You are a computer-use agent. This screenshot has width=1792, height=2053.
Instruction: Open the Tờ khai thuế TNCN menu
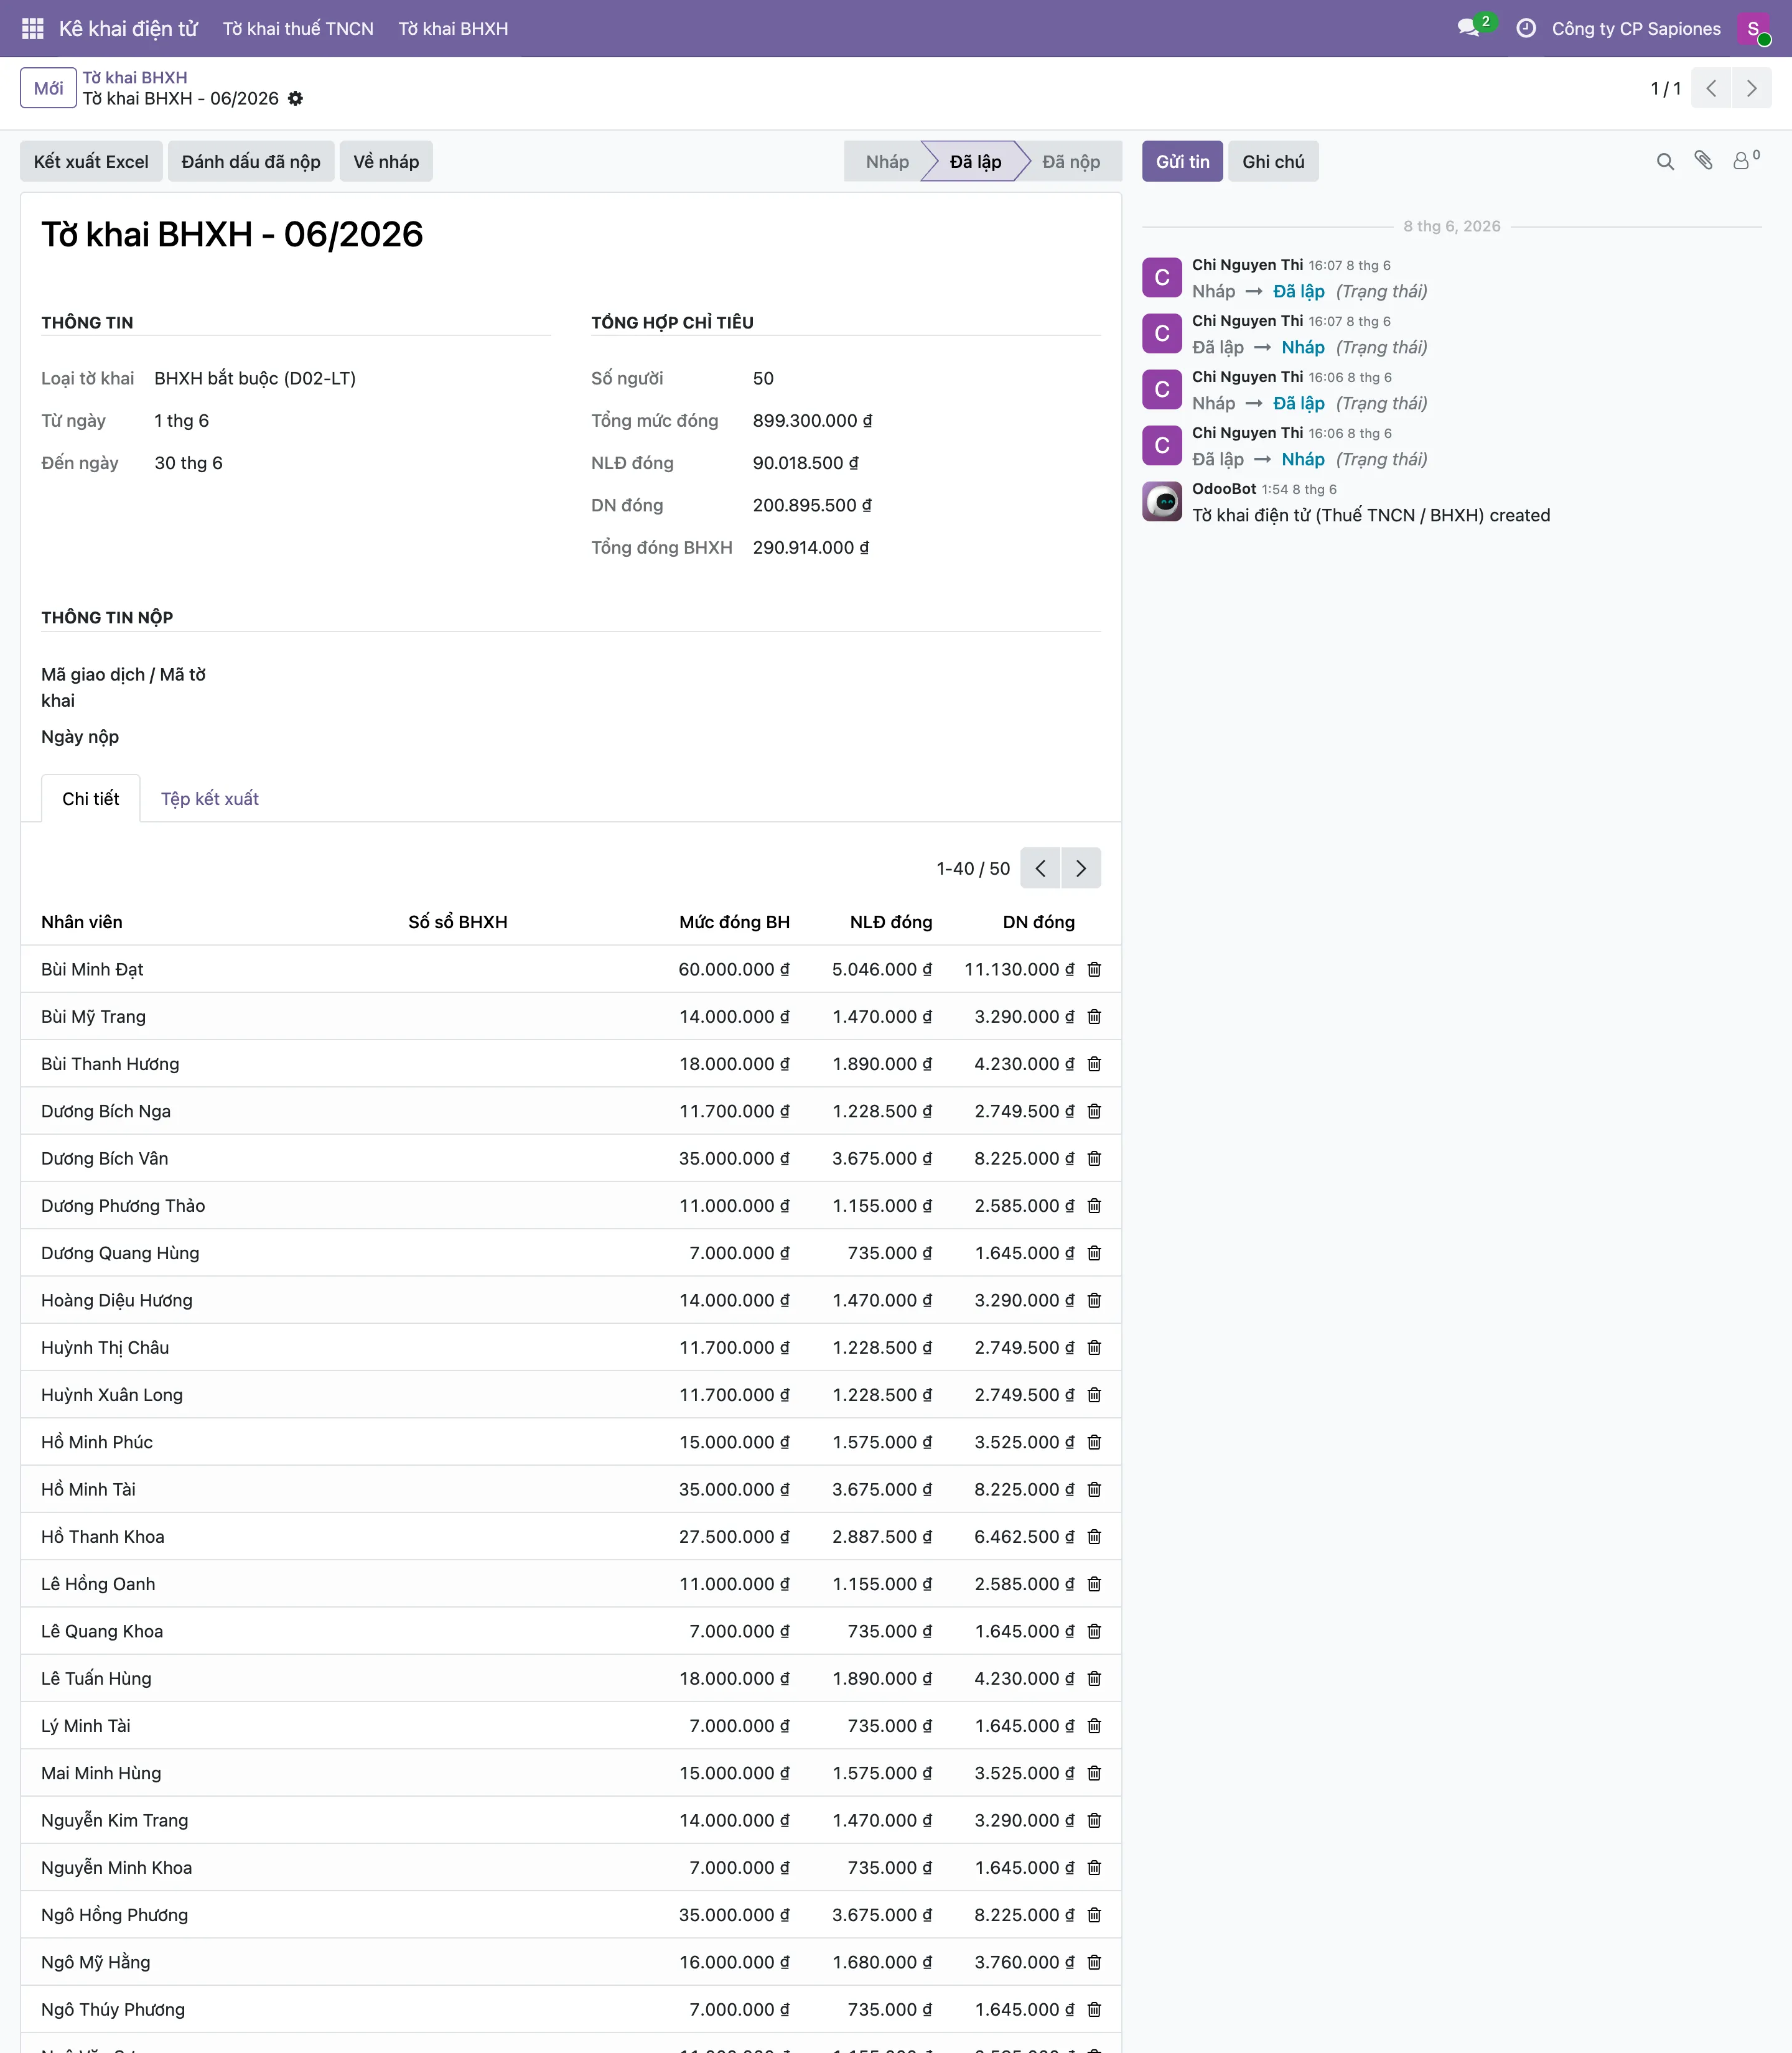click(298, 28)
